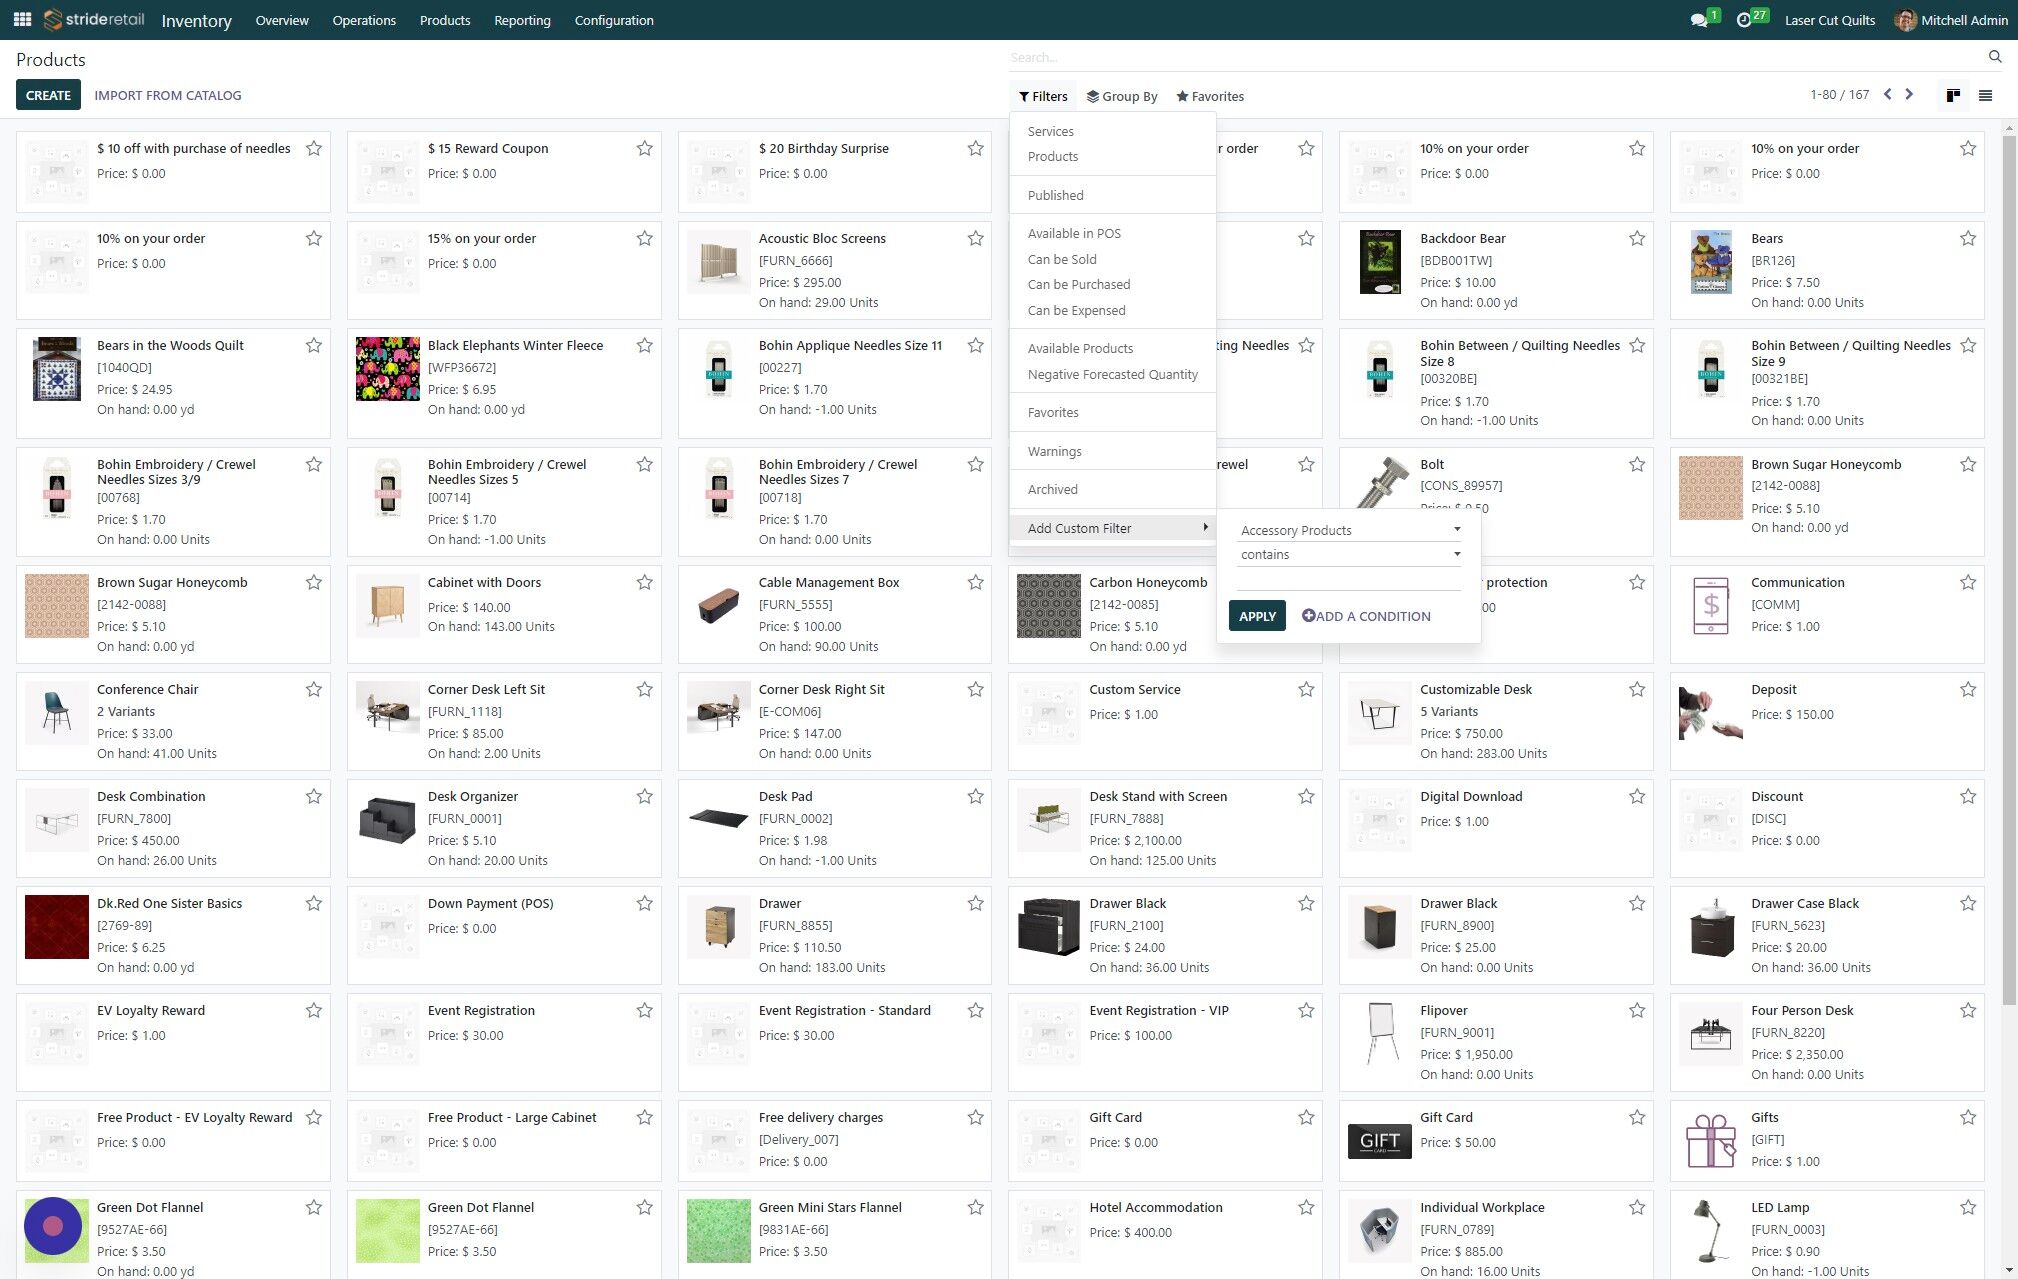2018x1279 pixels.
Task: Click the vertical page scrollbar
Action: point(2009,570)
